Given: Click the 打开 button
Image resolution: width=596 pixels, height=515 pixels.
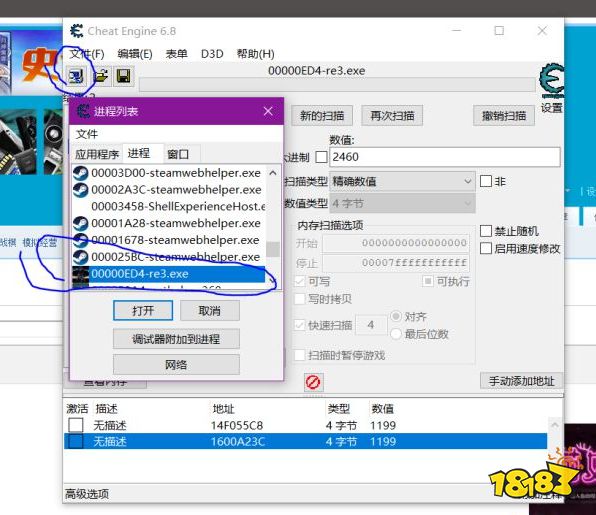Looking at the screenshot, I should click(x=143, y=311).
